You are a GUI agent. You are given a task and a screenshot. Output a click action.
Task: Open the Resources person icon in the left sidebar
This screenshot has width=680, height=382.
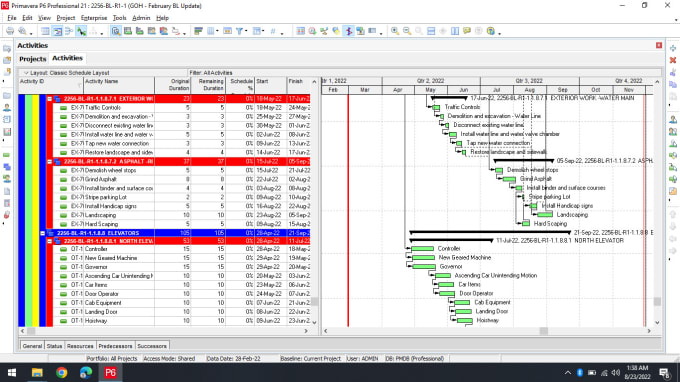click(x=7, y=108)
